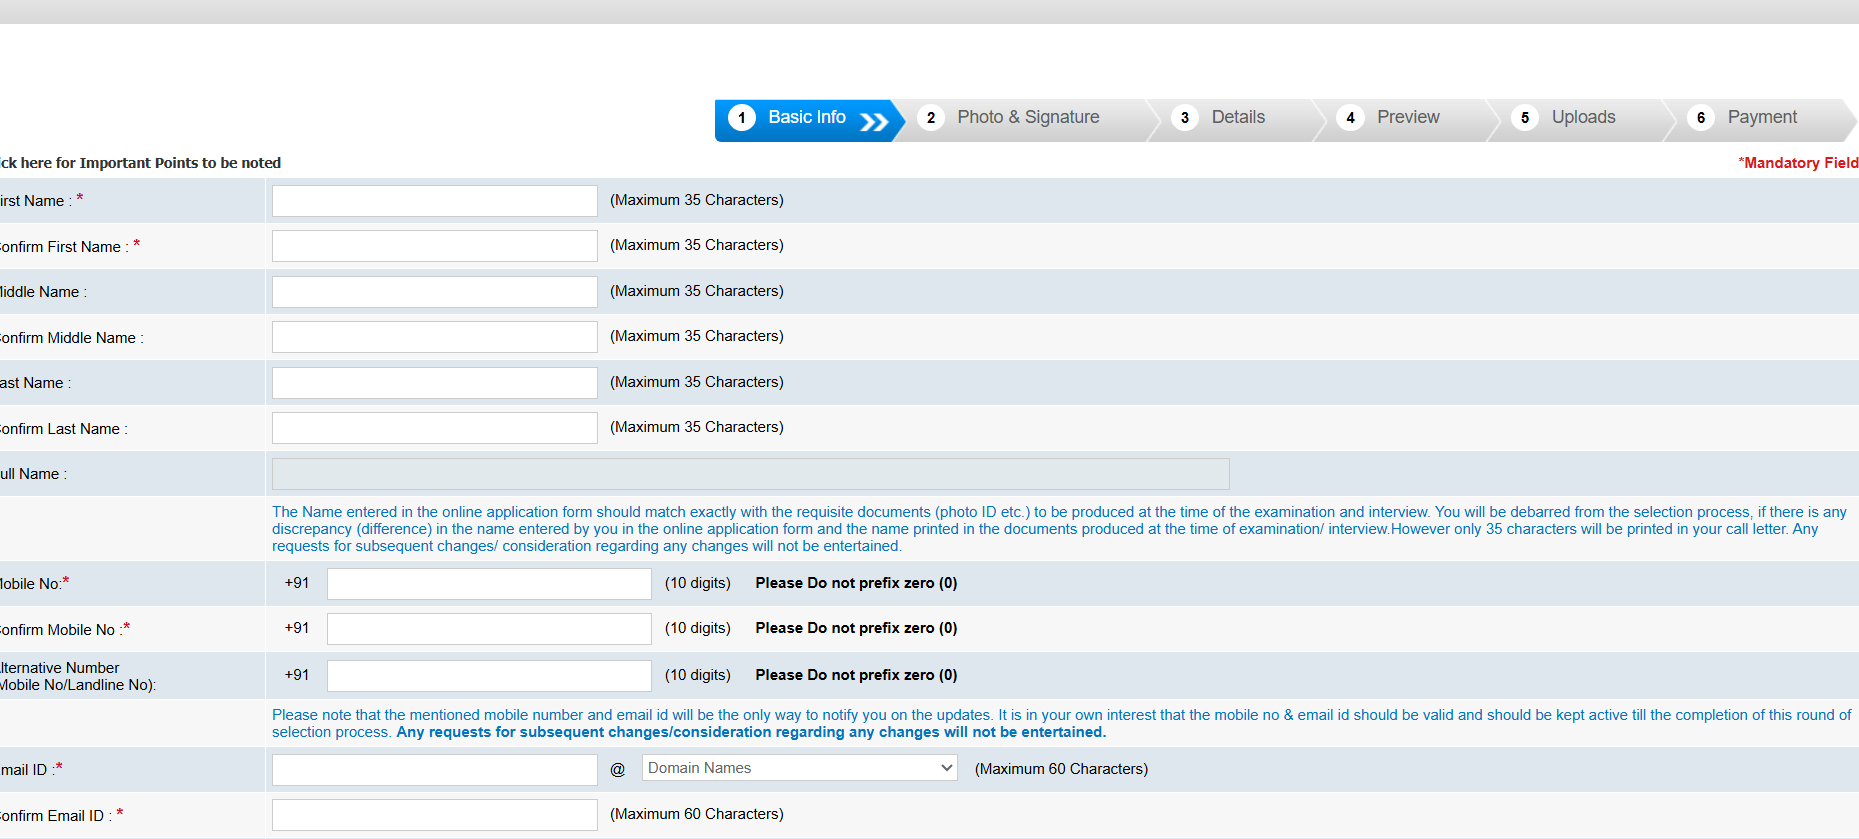The width and height of the screenshot is (1859, 839).
Task: Click the step 5 number circle
Action: [1525, 118]
